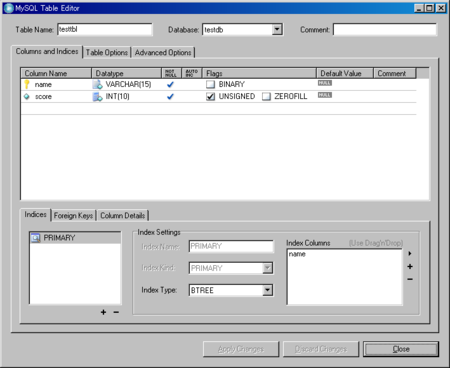
Task: Click the Apply Changes button
Action: (x=241, y=349)
